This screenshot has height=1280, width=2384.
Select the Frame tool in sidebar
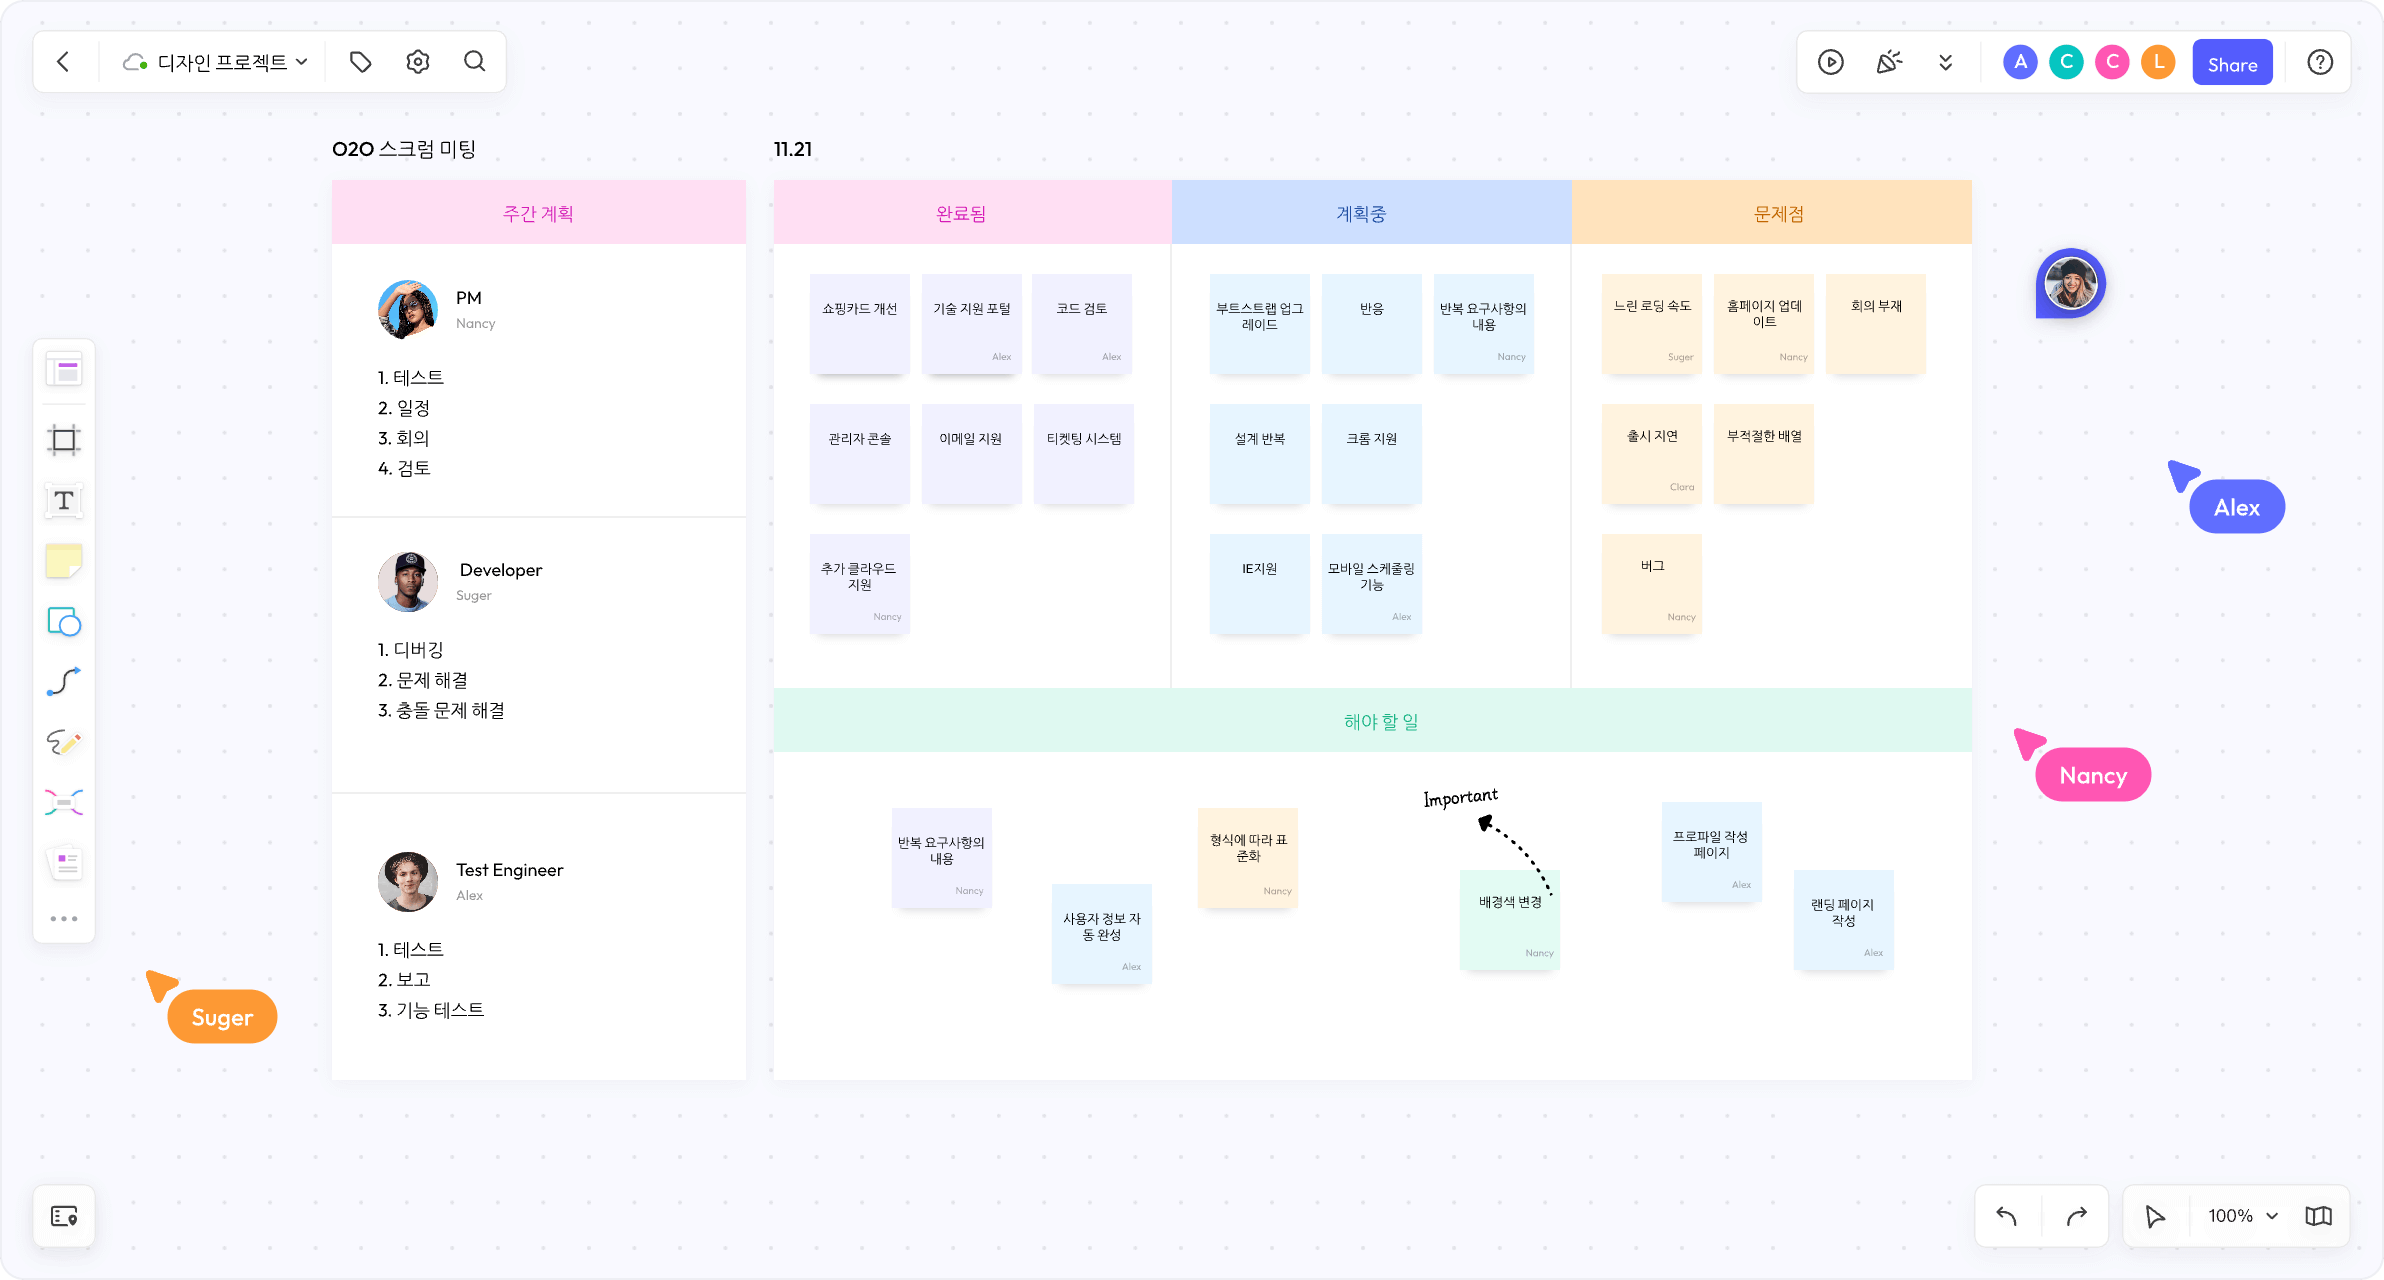pyautogui.click(x=65, y=440)
